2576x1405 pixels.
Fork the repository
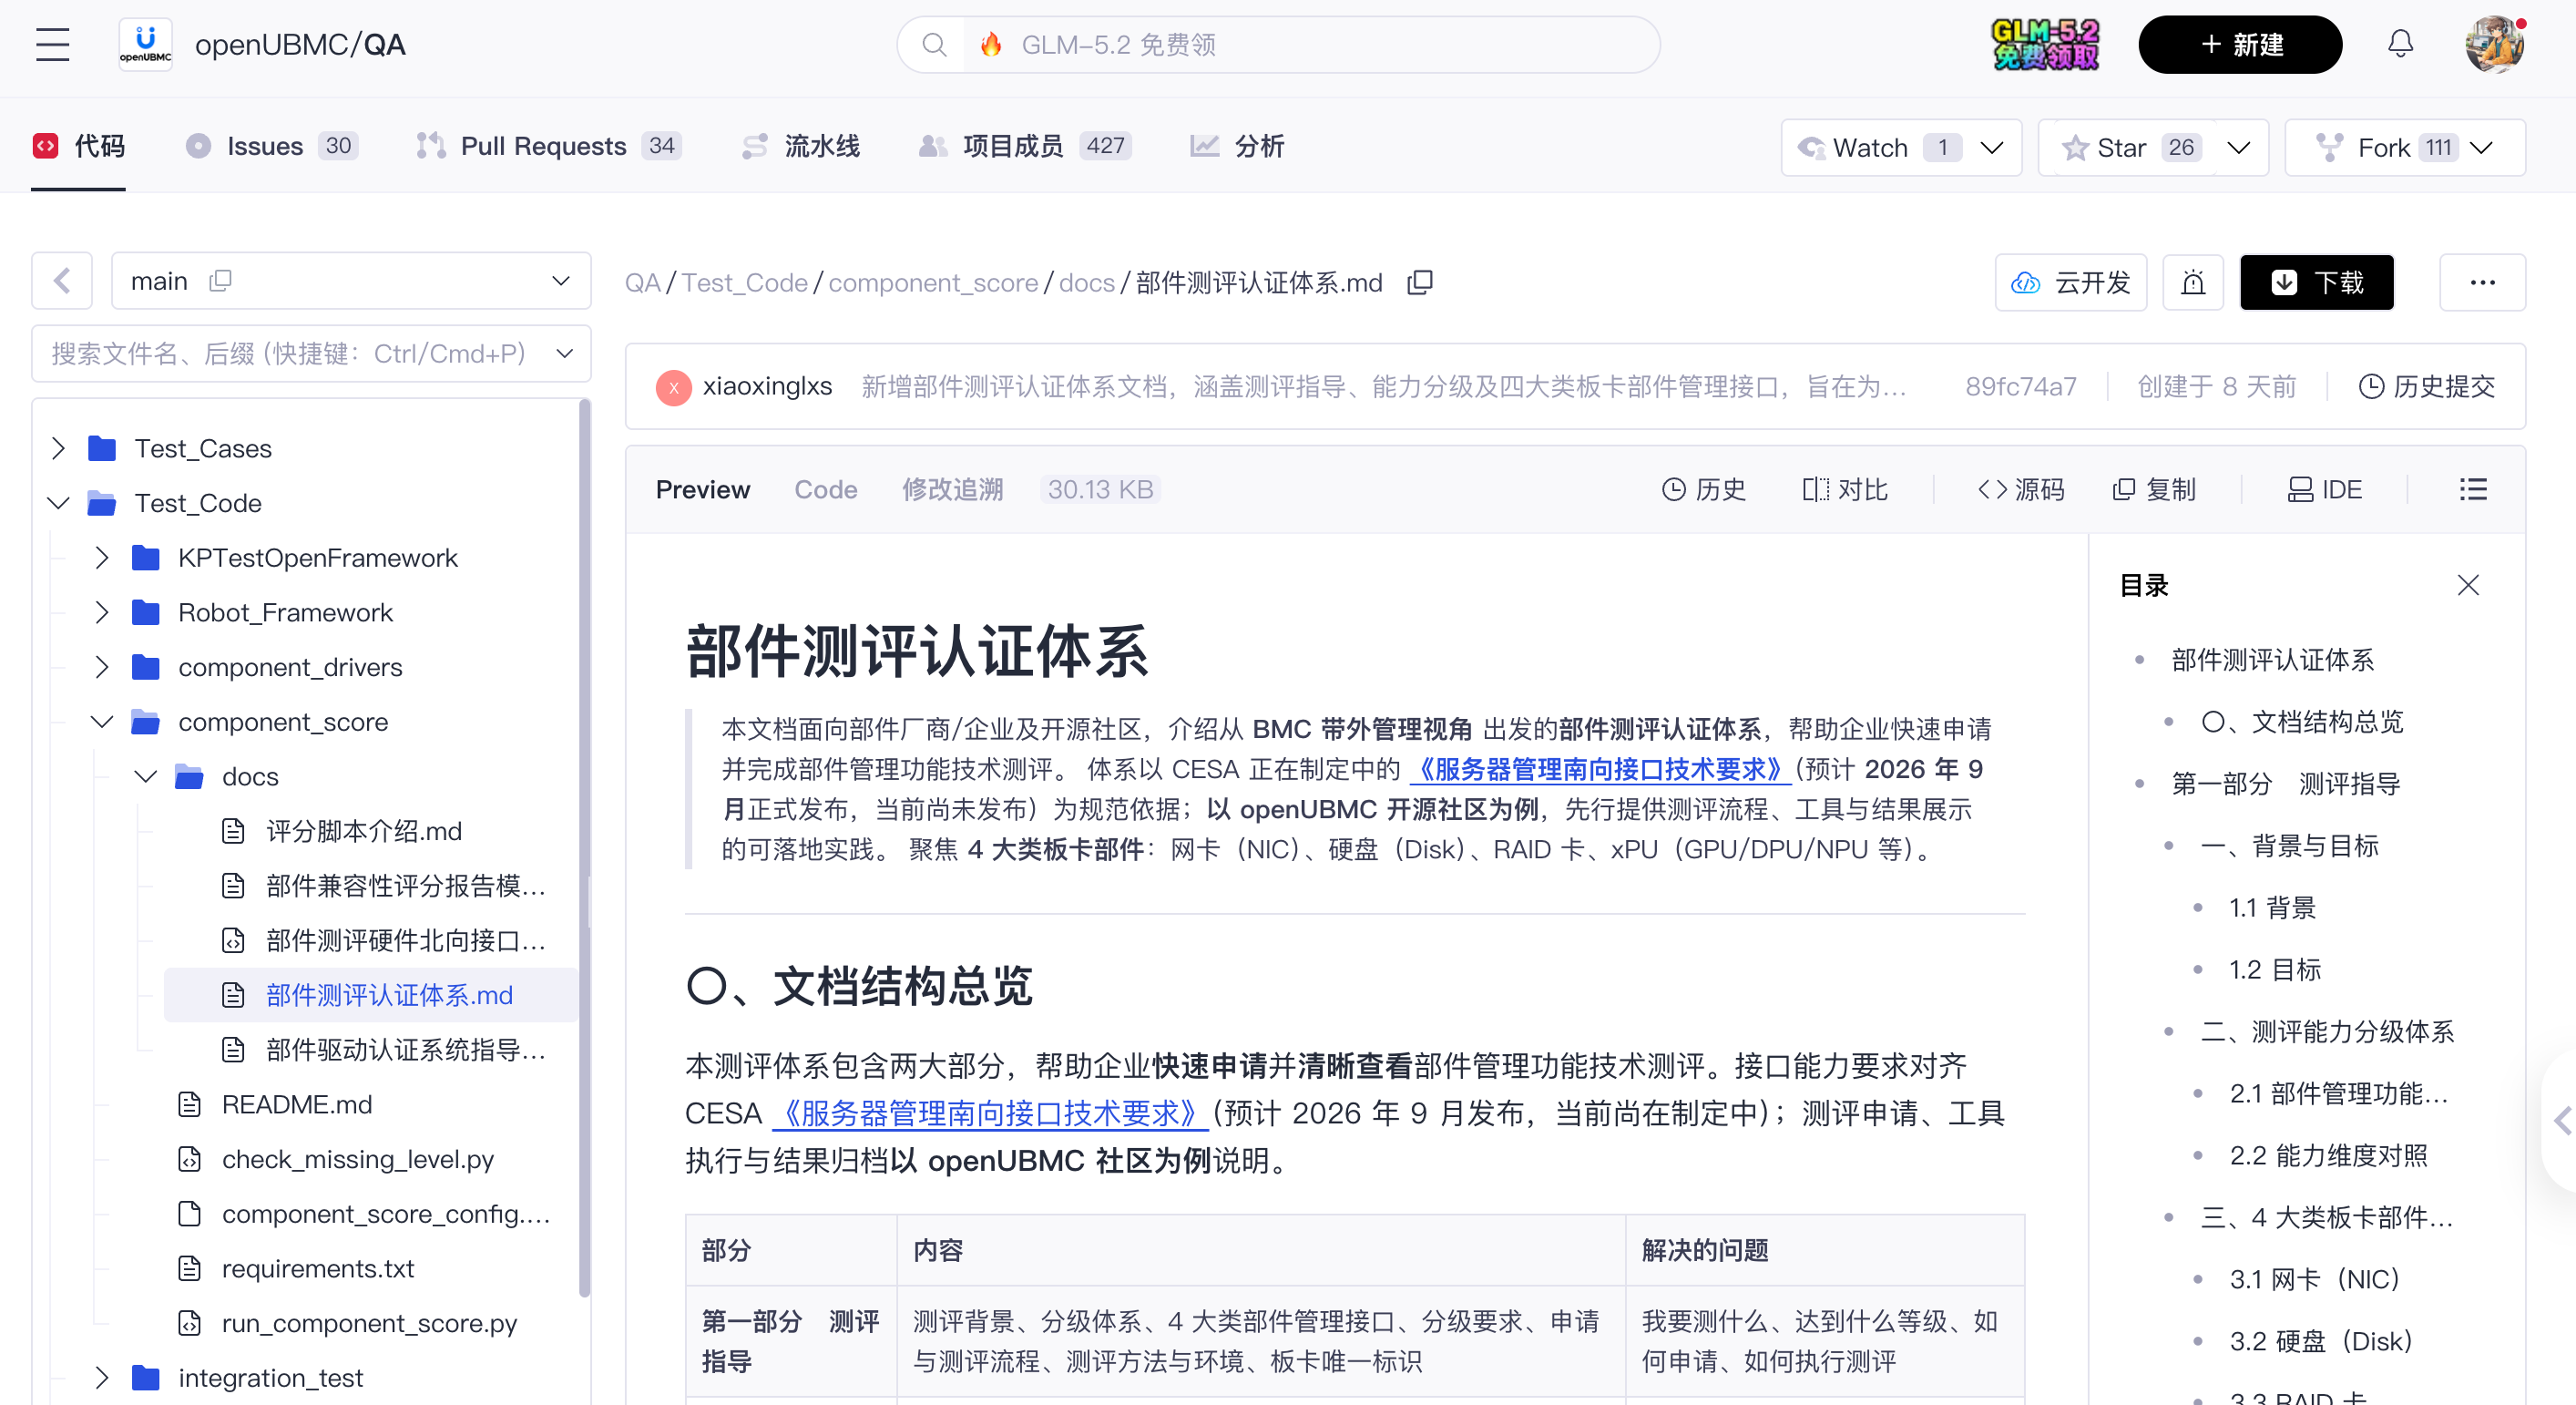tap(2385, 147)
